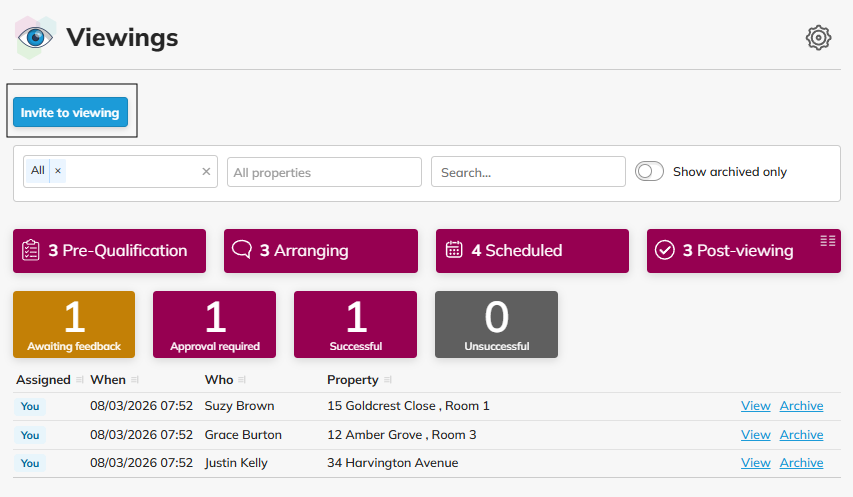This screenshot has height=497, width=853.
Task: Remove the 'All' filter tag
Action: click(58, 171)
